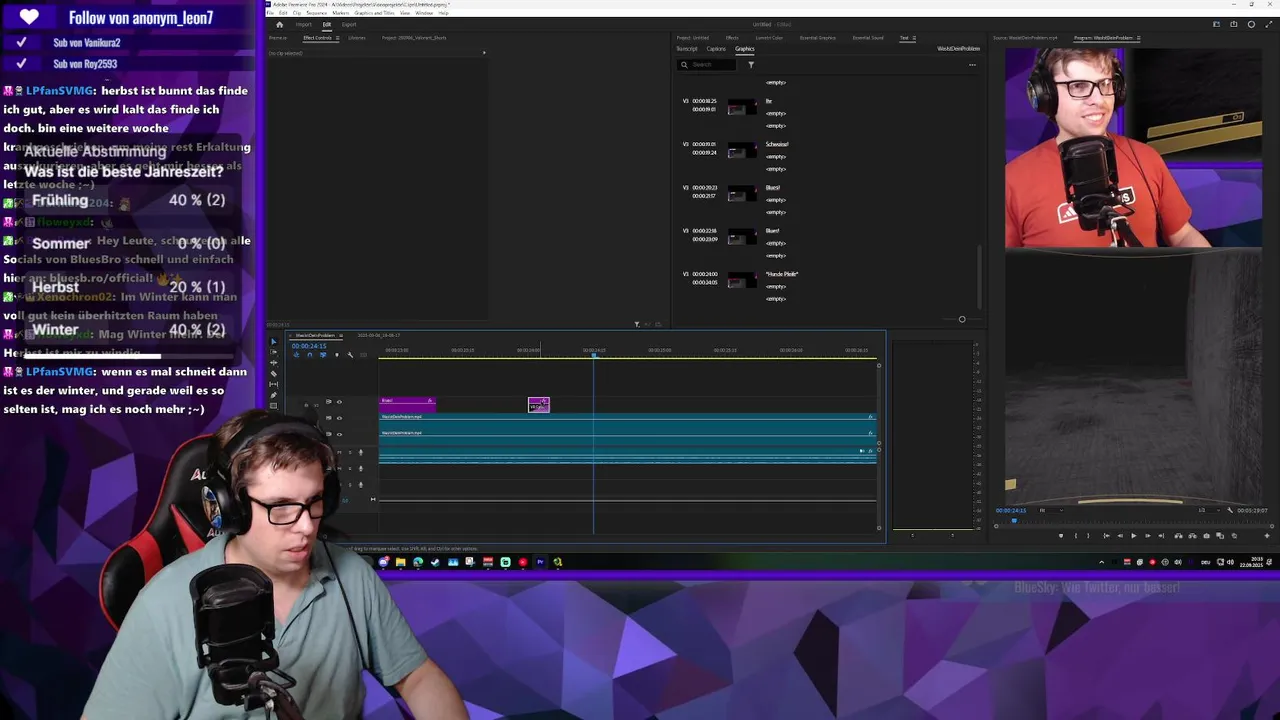Click the timeline playhead at 00:00:24:15
Viewport: 1280px width, 720px height.
tap(594, 355)
